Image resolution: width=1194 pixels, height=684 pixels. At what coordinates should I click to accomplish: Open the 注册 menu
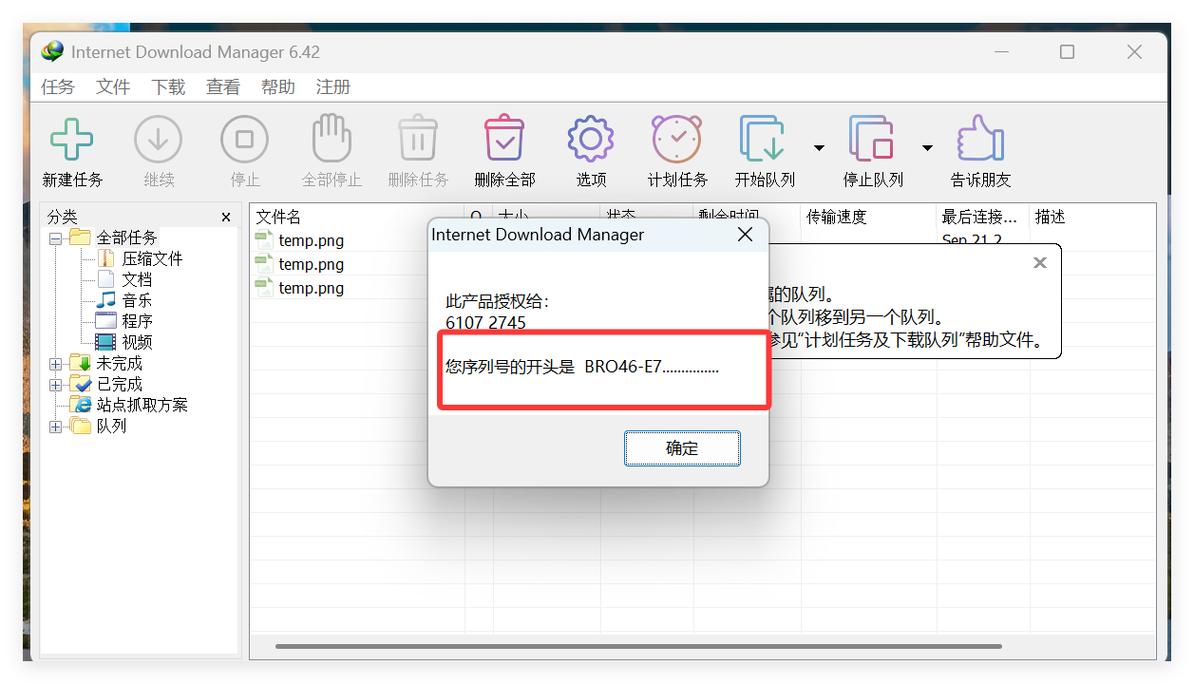click(333, 87)
